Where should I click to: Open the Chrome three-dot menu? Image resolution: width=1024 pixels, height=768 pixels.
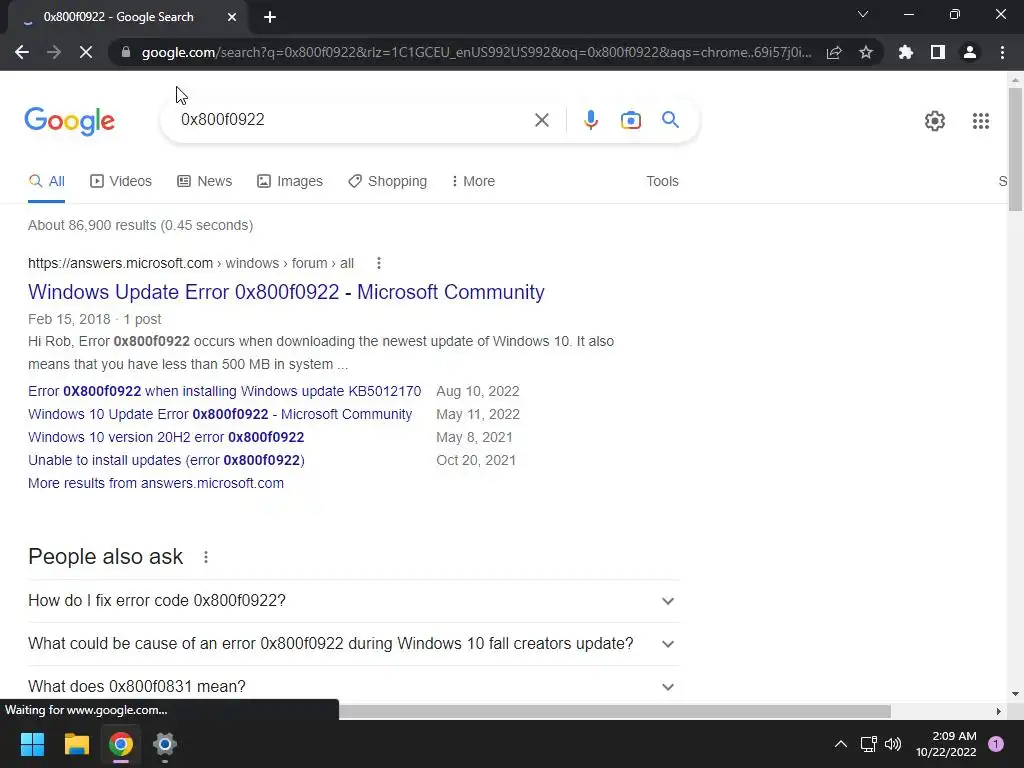pos(1002,52)
